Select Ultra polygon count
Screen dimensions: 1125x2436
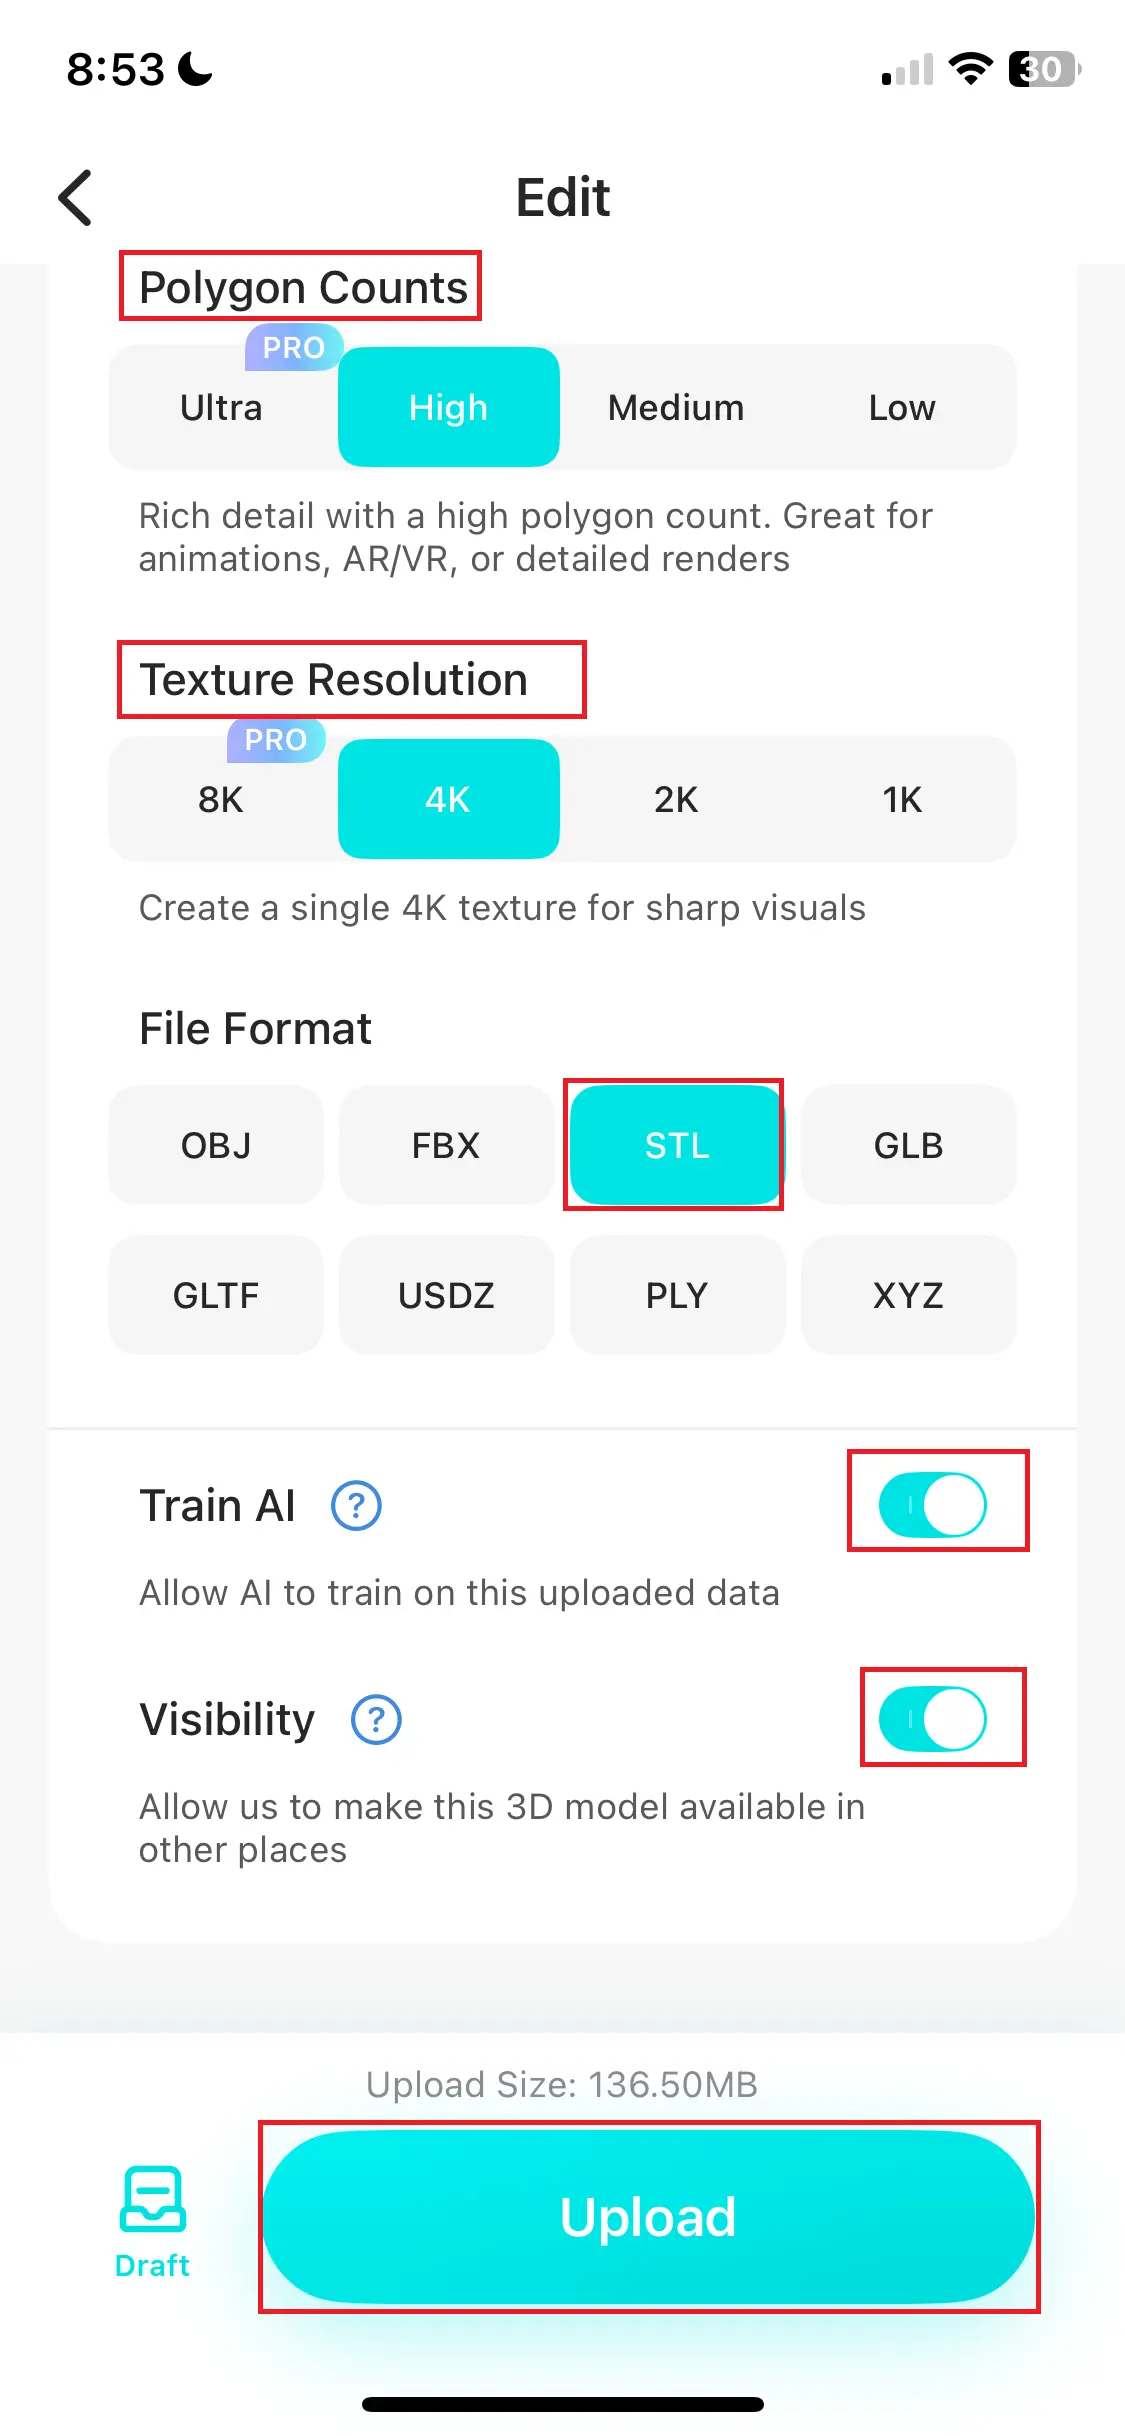point(221,408)
